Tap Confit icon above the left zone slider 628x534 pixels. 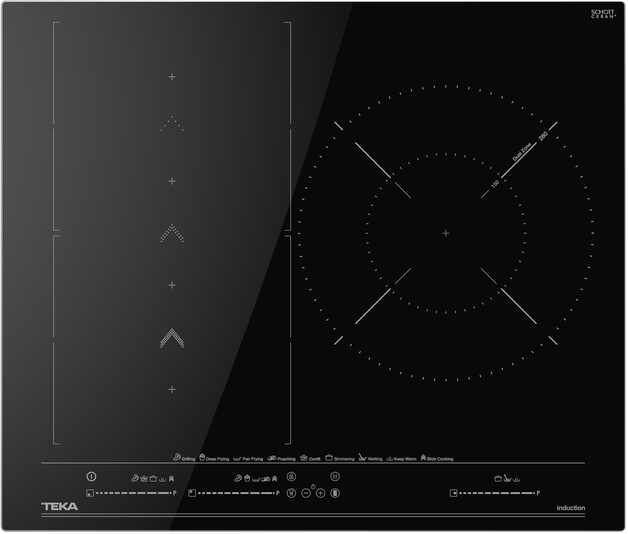[144, 479]
